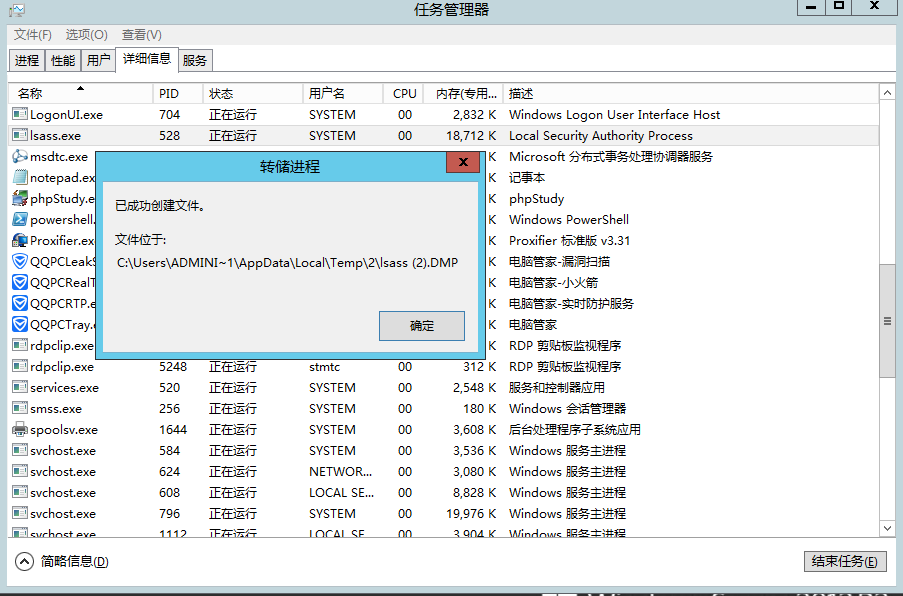Switch to the 性能 tab
903x596 pixels.
[63, 60]
